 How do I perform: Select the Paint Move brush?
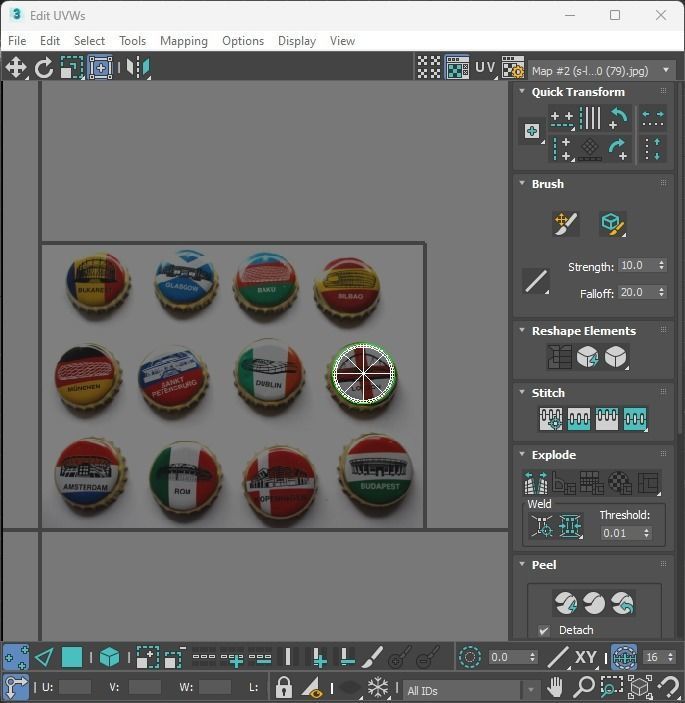click(x=565, y=223)
